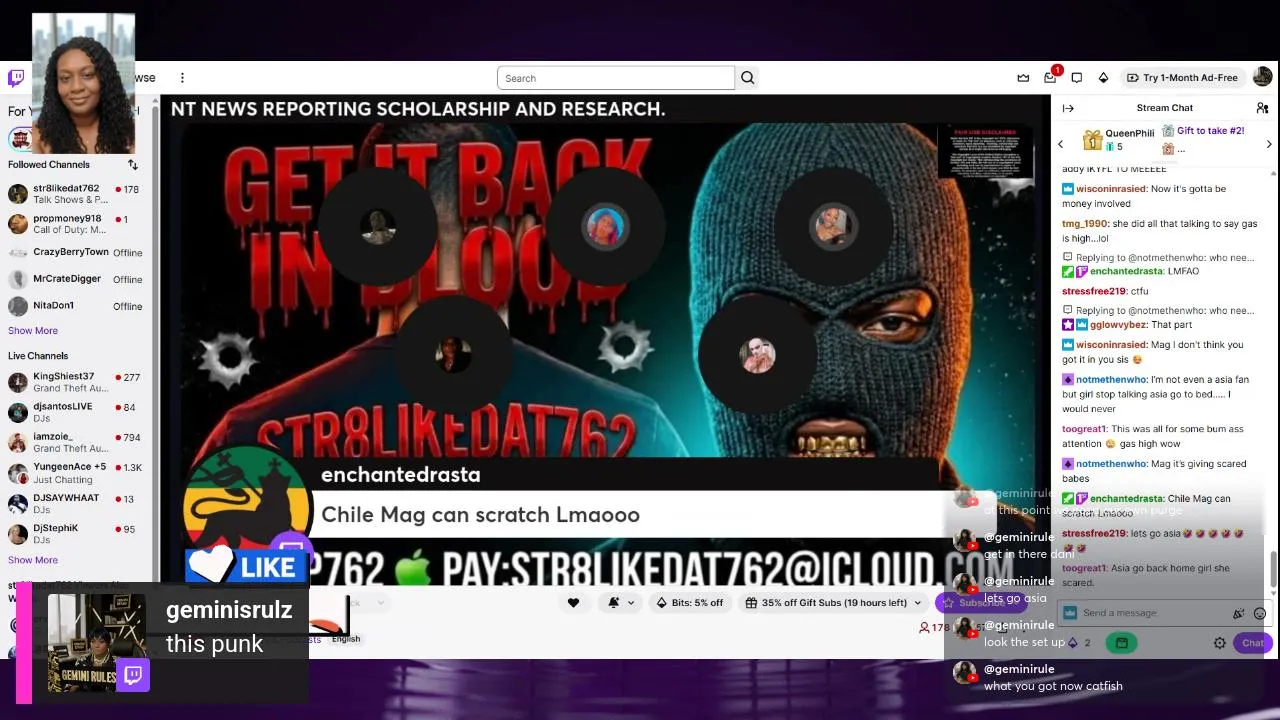
Task: Click QueenPhili gold gift badge
Action: click(1092, 140)
